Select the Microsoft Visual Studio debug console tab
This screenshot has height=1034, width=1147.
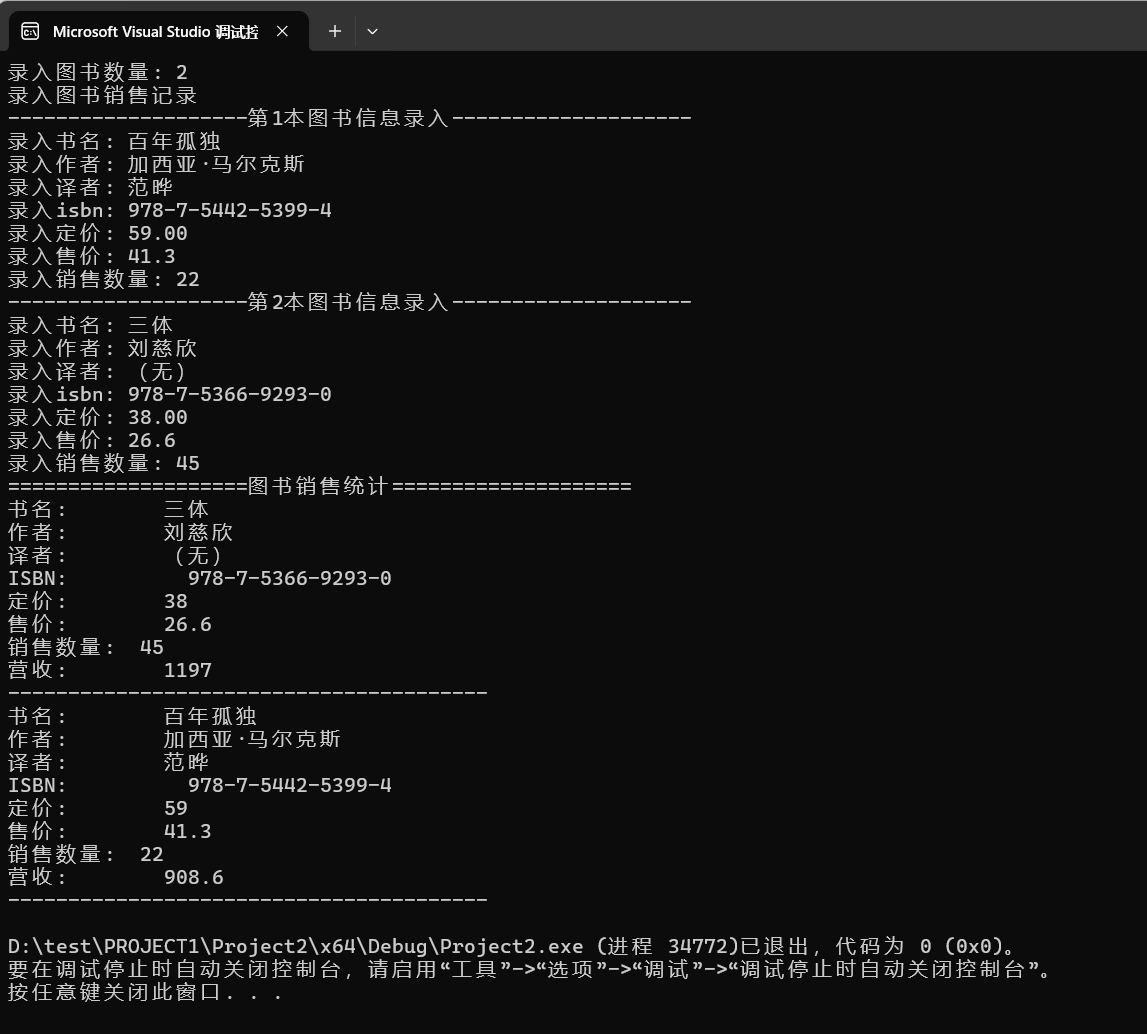(x=158, y=31)
